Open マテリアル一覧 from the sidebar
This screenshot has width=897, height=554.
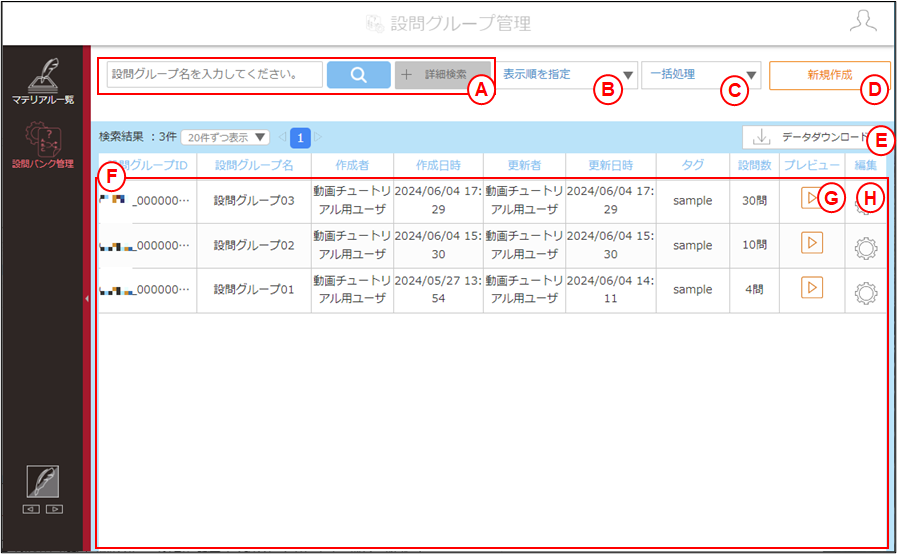(x=43, y=81)
